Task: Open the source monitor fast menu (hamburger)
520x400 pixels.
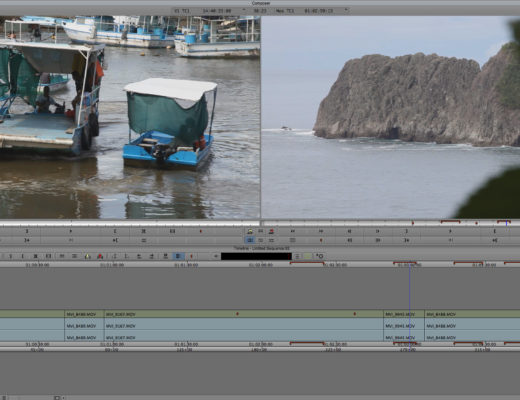Action: 144,240
